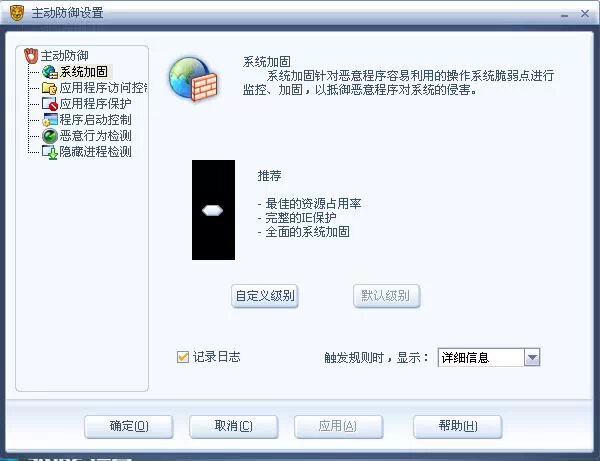The height and width of the screenshot is (461, 600).
Task: Click the 恶意行为检测 green icon
Action: (x=50, y=136)
